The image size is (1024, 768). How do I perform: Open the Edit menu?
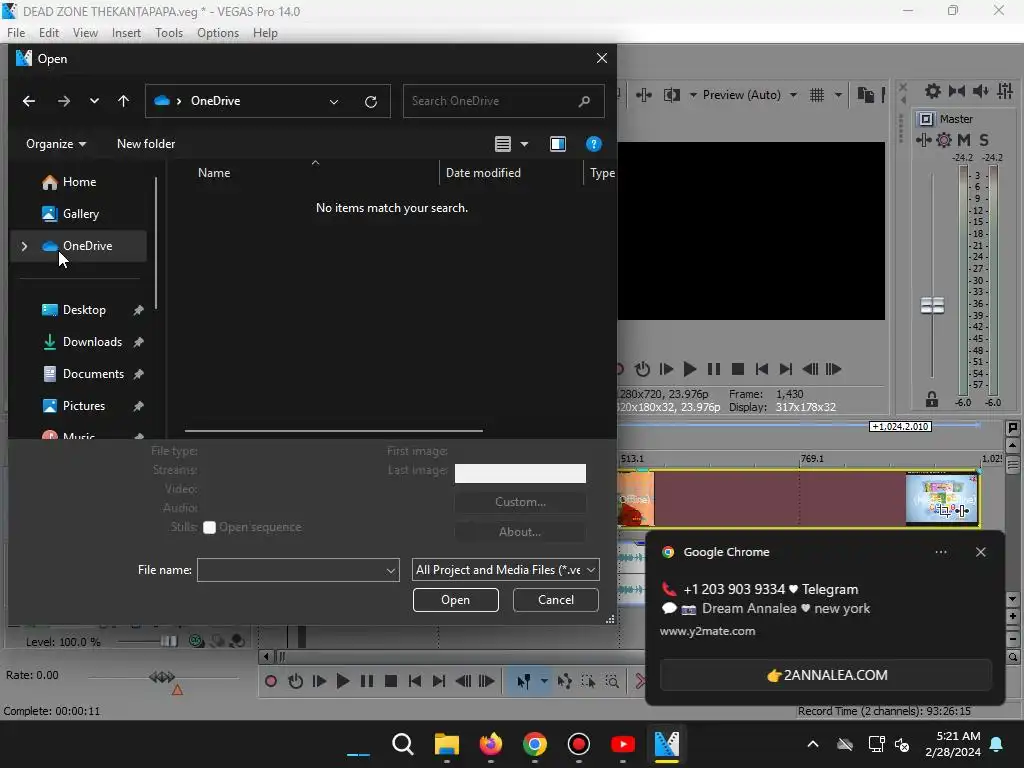click(49, 33)
